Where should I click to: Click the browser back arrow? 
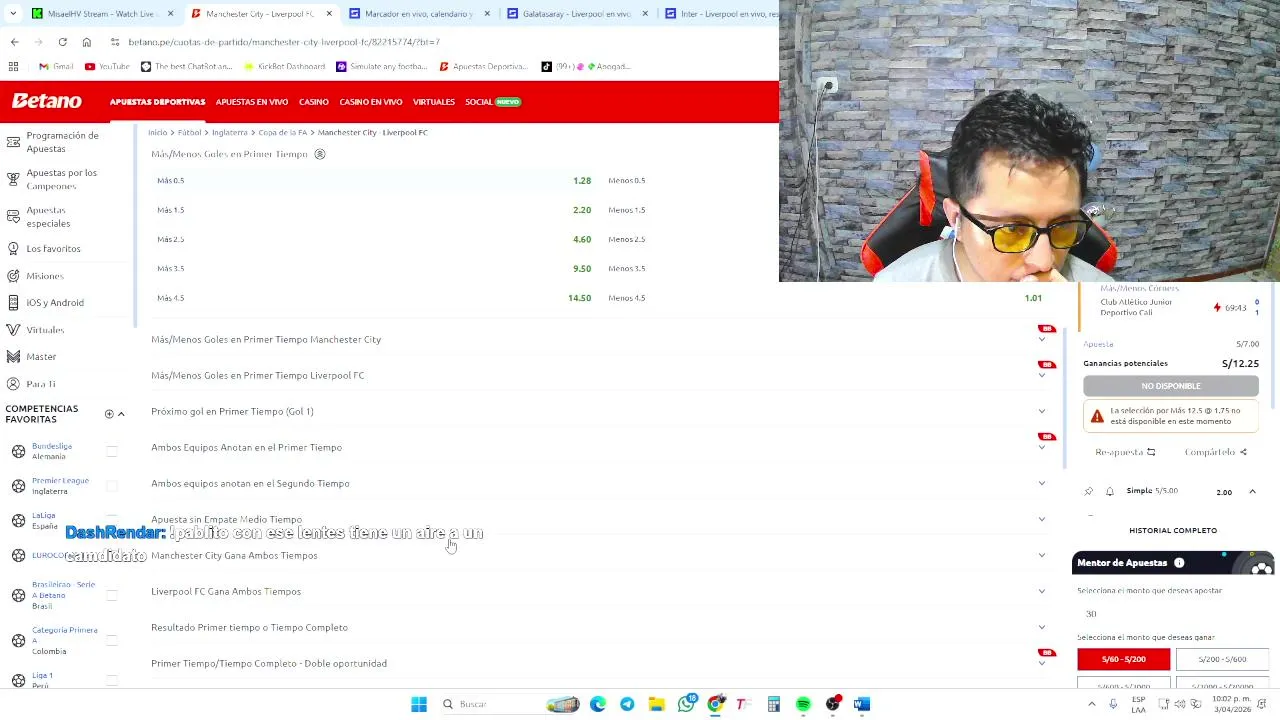[x=14, y=42]
